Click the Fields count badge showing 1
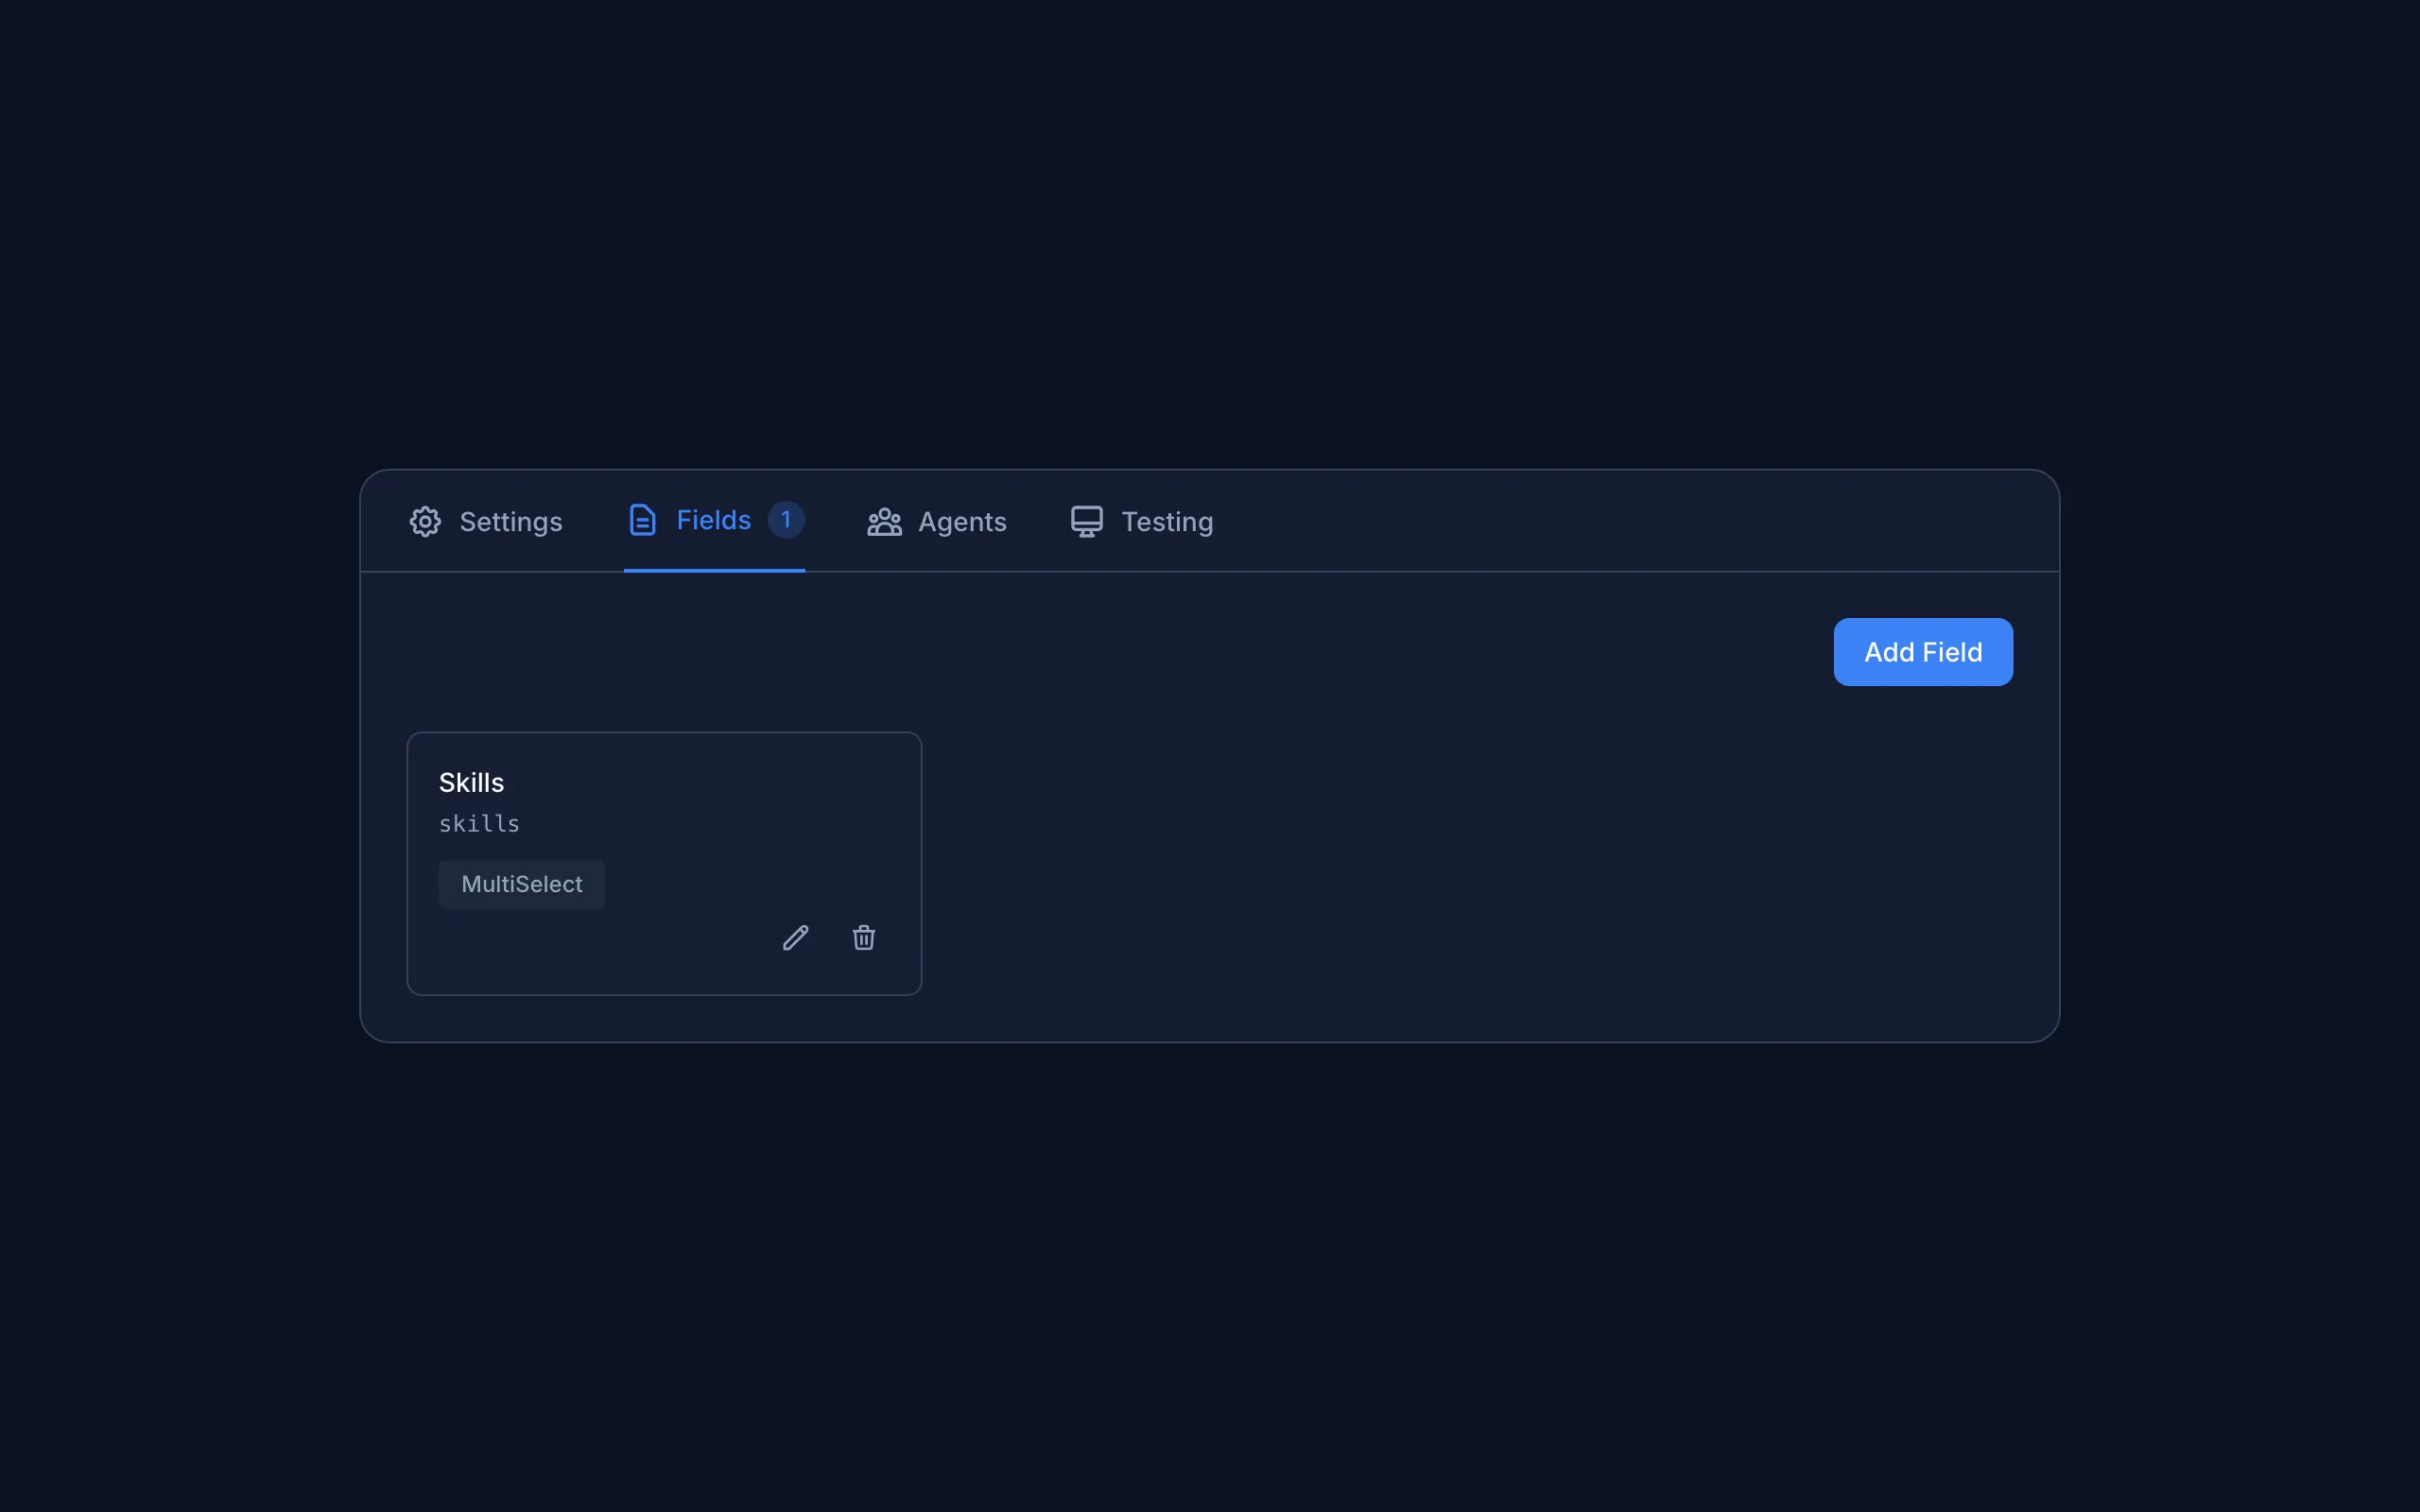 pyautogui.click(x=786, y=520)
